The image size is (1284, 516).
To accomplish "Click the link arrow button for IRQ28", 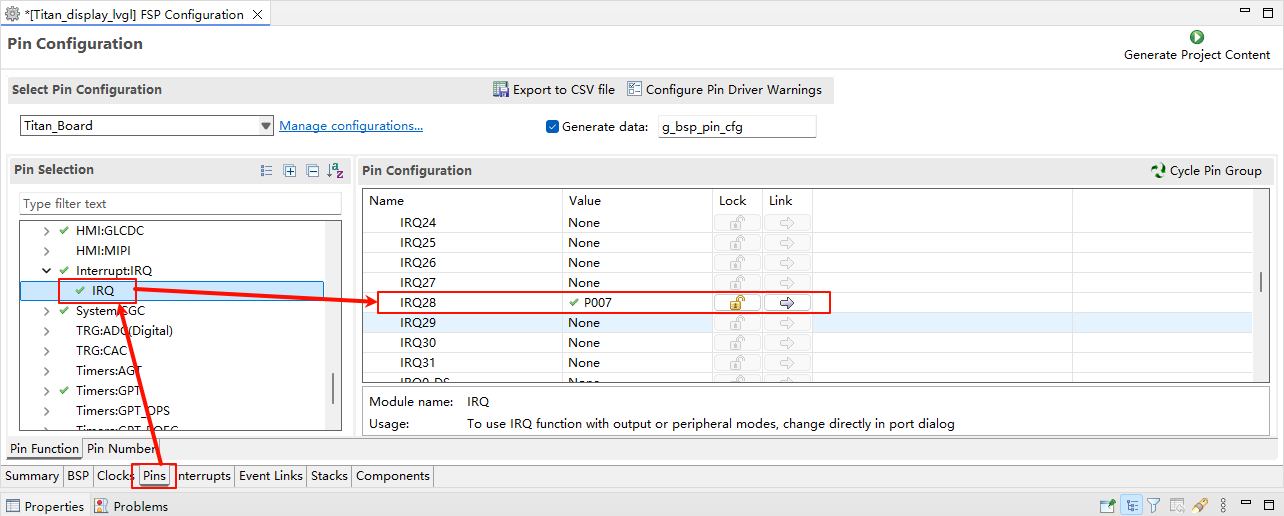I will 787,303.
